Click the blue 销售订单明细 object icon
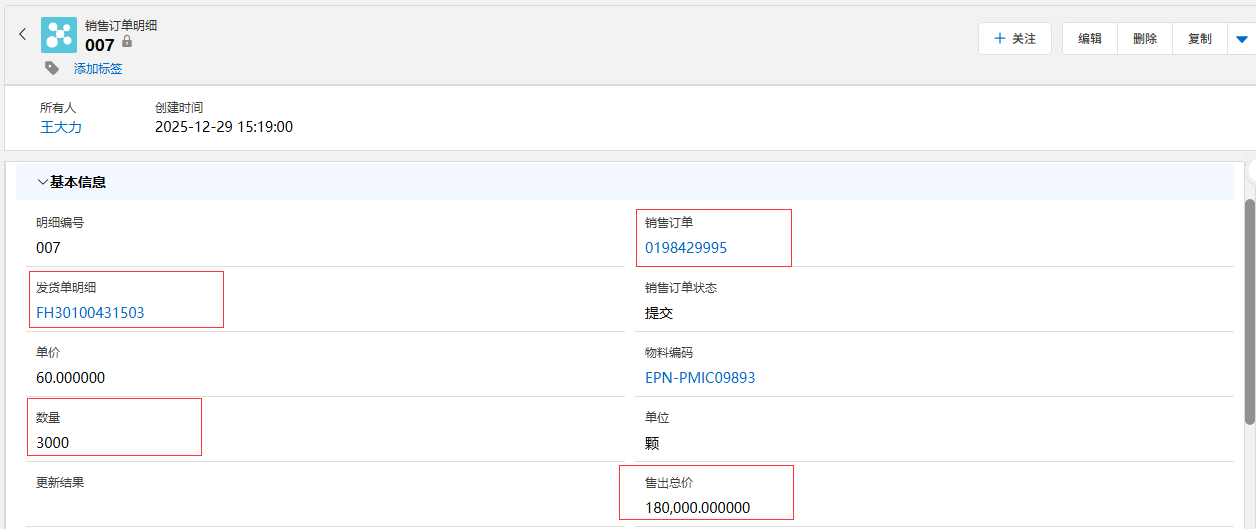 click(59, 35)
